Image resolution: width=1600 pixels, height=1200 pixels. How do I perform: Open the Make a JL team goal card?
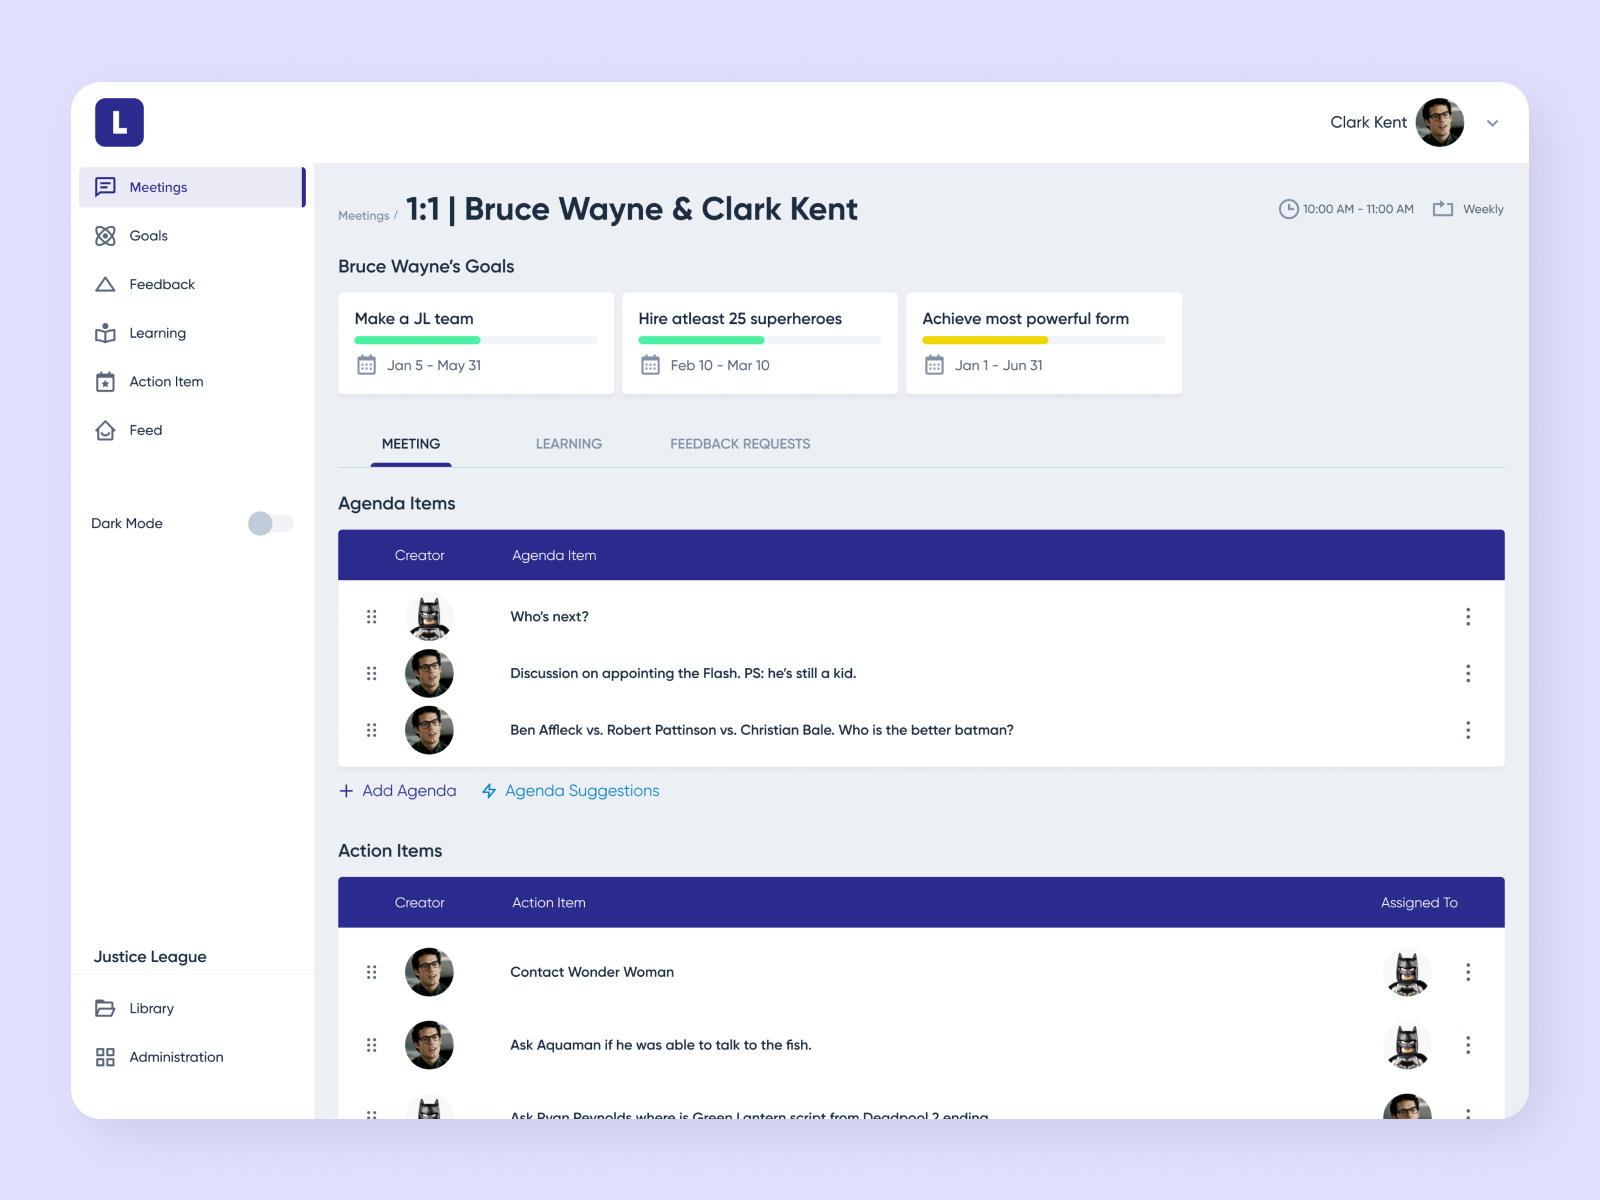(476, 343)
